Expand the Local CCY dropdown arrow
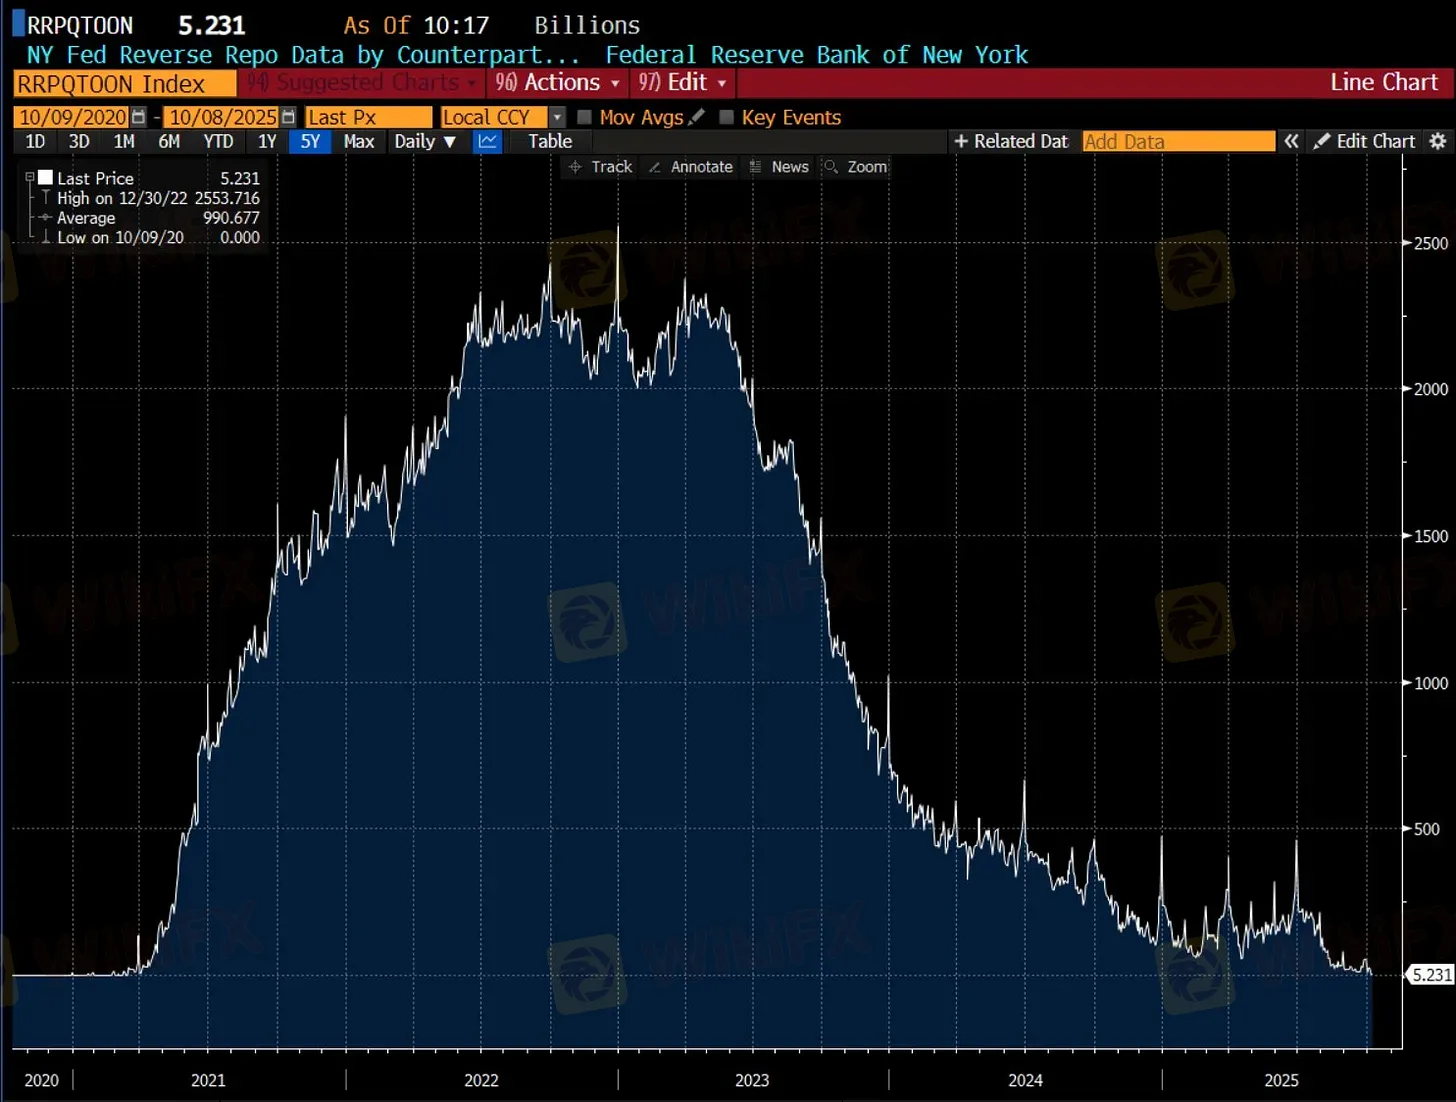1456x1102 pixels. [x=557, y=118]
